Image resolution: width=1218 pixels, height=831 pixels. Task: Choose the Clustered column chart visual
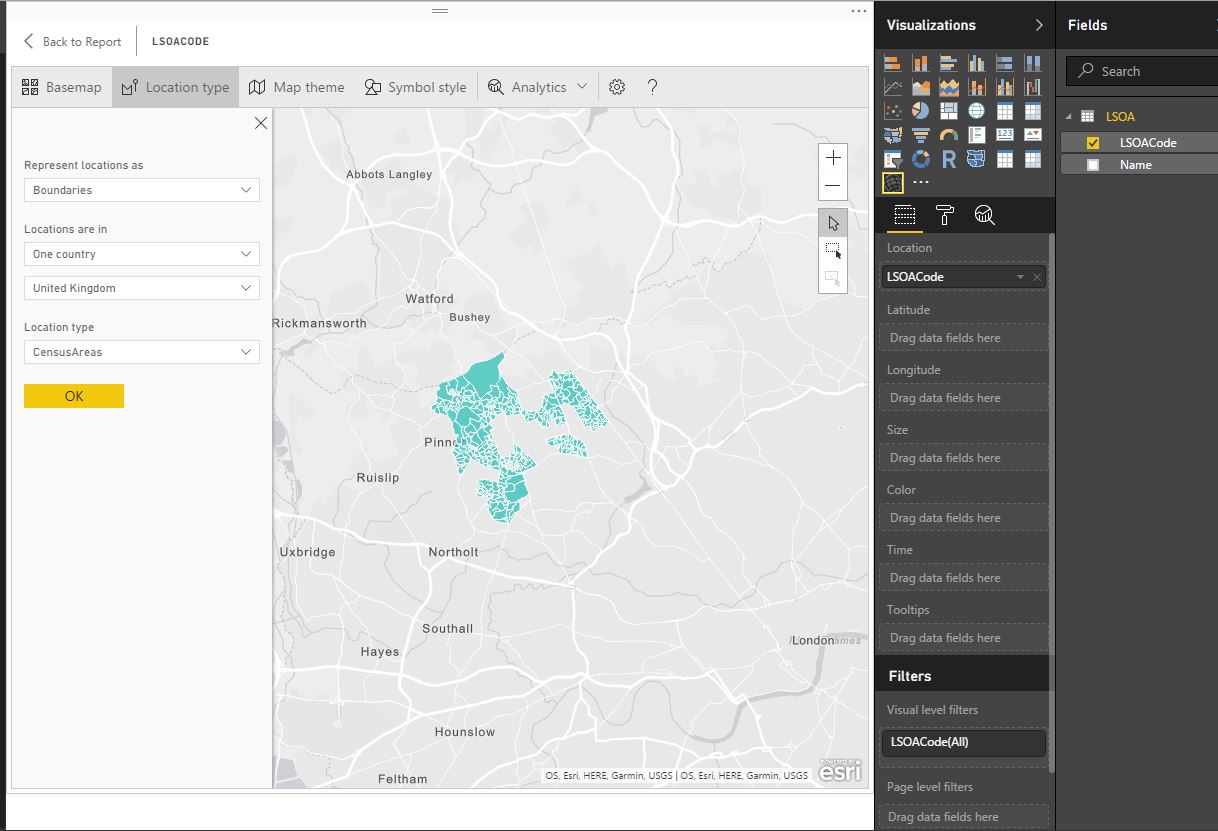click(977, 63)
